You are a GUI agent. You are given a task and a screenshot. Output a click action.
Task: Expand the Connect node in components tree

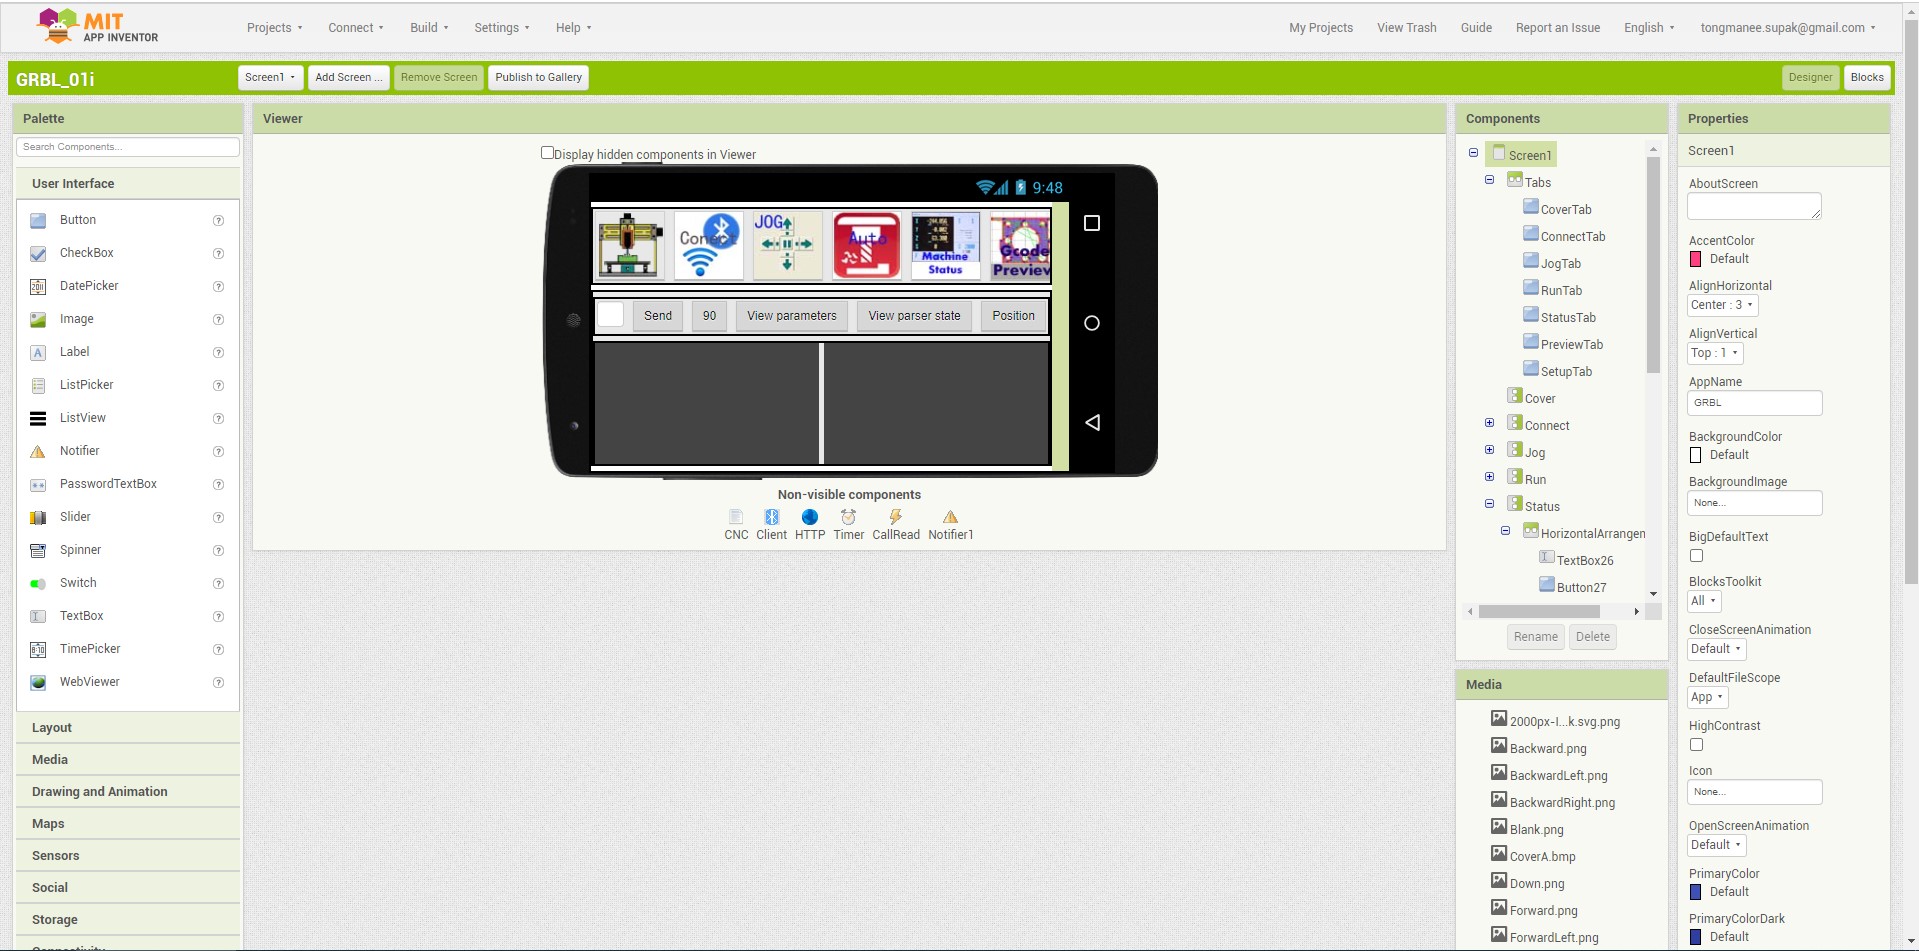tap(1489, 423)
